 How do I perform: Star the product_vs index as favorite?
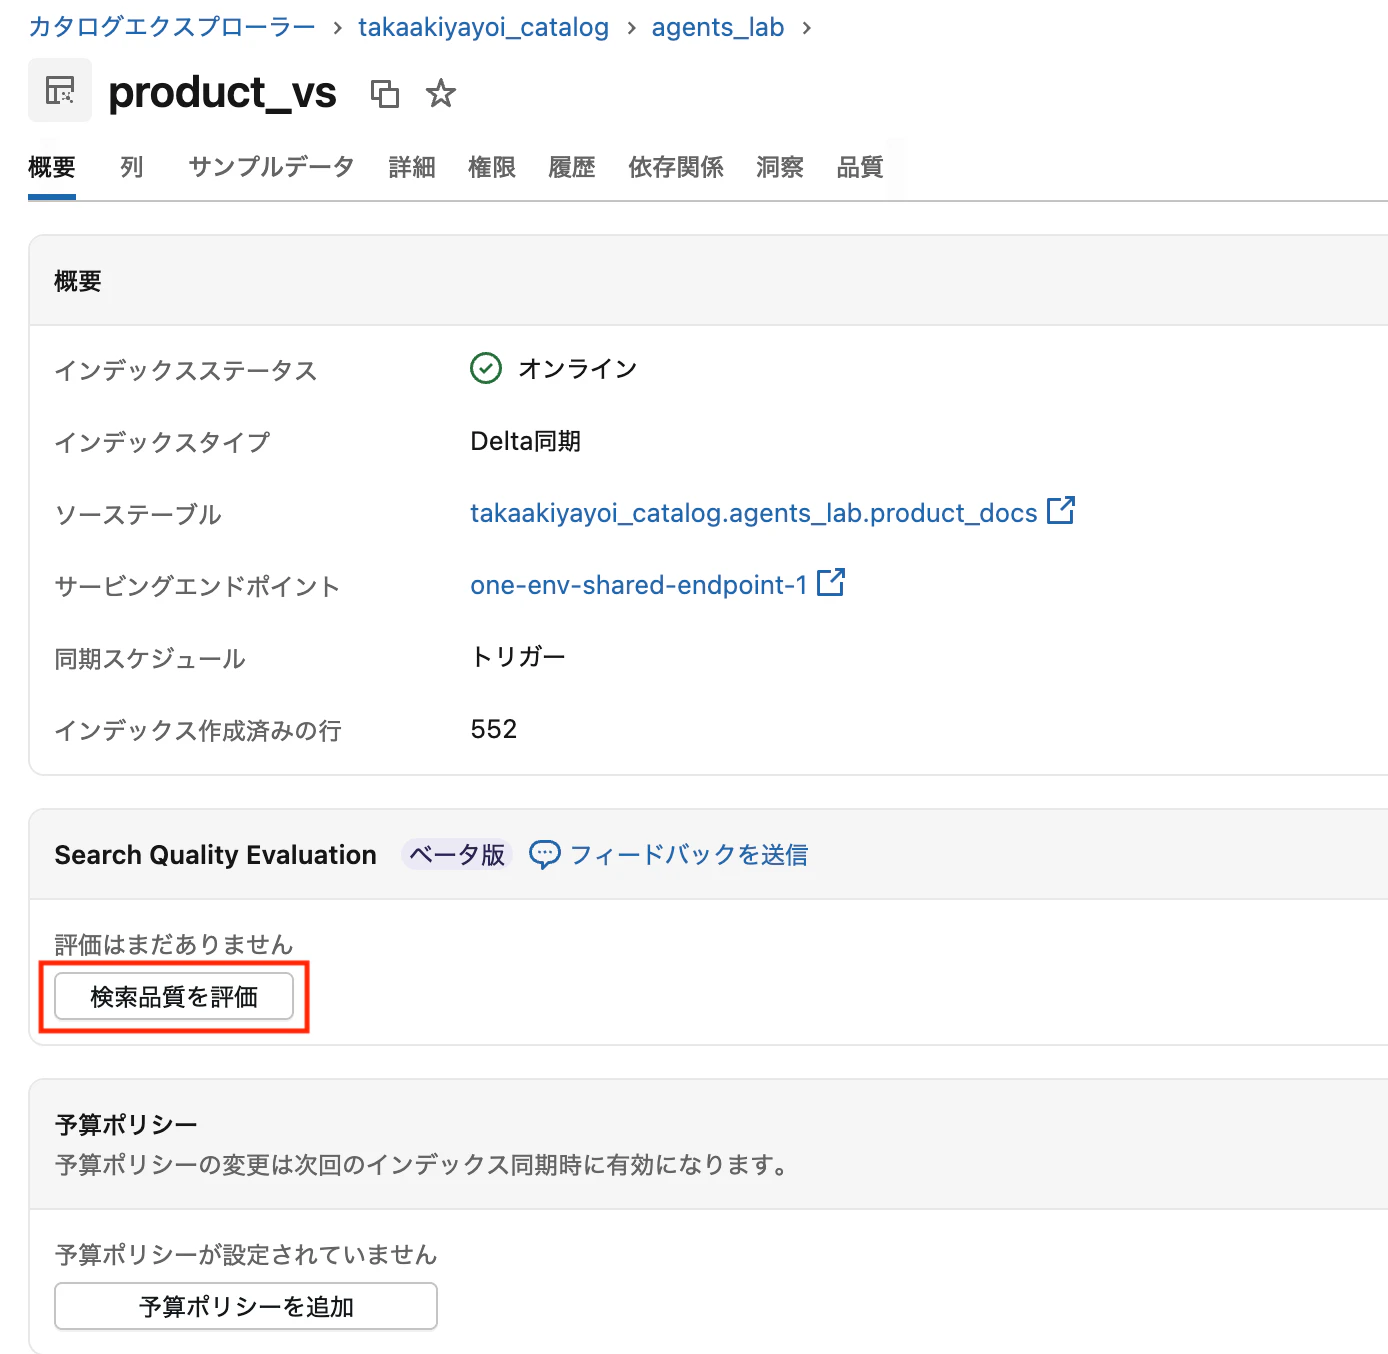tap(439, 93)
